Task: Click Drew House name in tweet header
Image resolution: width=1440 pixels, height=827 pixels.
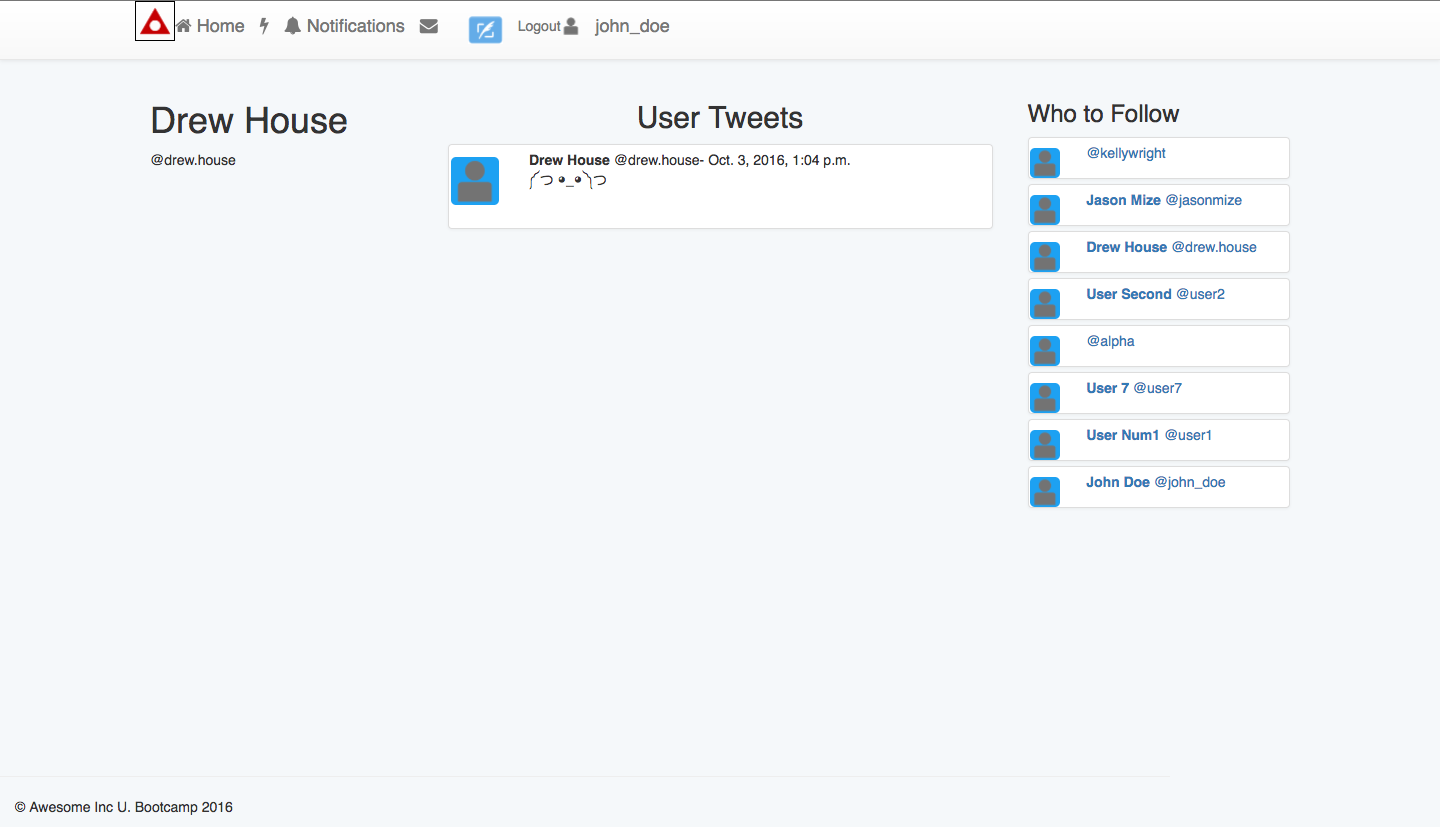Action: 569,160
